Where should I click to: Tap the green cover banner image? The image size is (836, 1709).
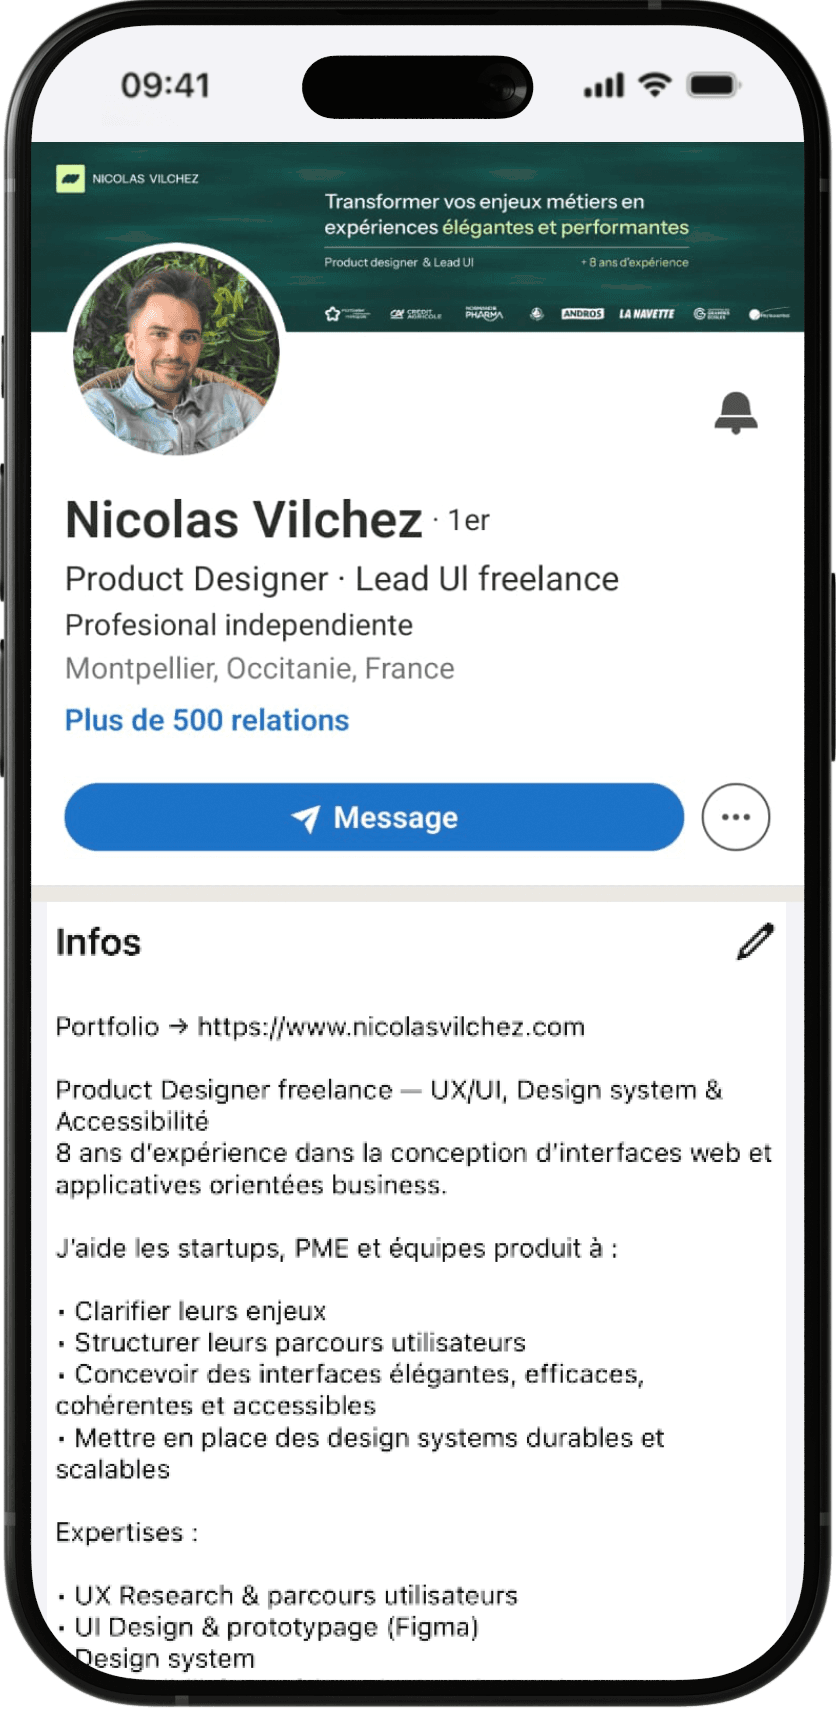point(418,237)
